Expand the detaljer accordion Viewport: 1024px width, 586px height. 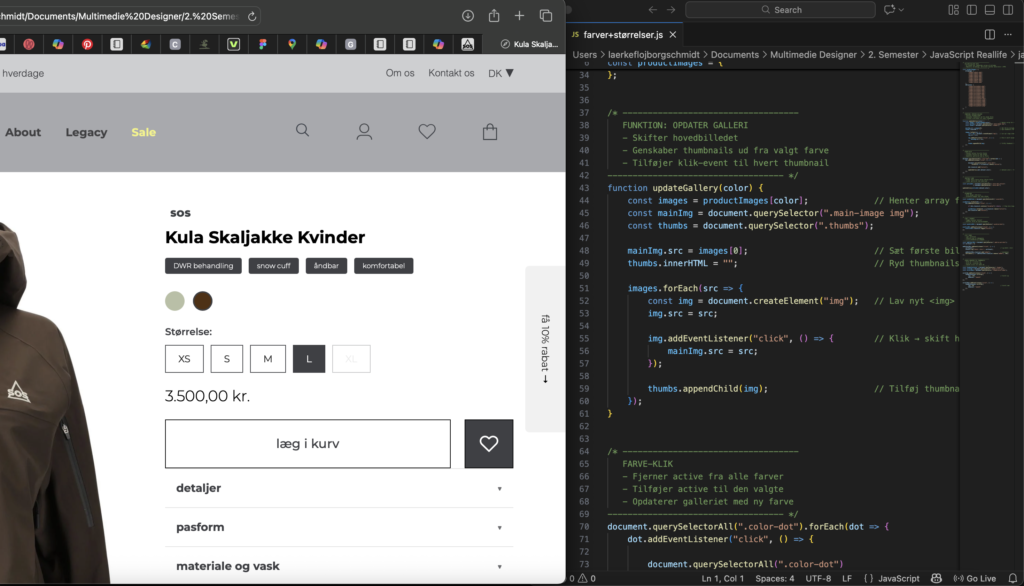[x=339, y=488]
